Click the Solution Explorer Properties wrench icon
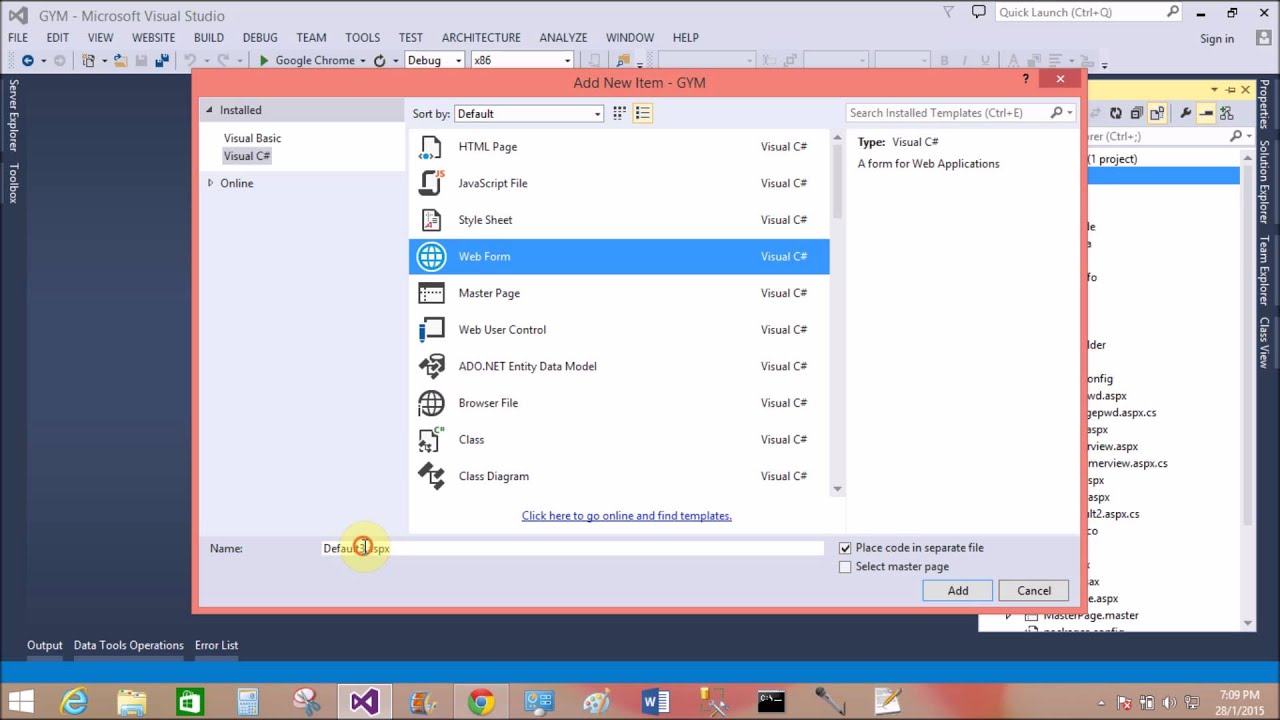This screenshot has width=1280, height=720. (1185, 113)
